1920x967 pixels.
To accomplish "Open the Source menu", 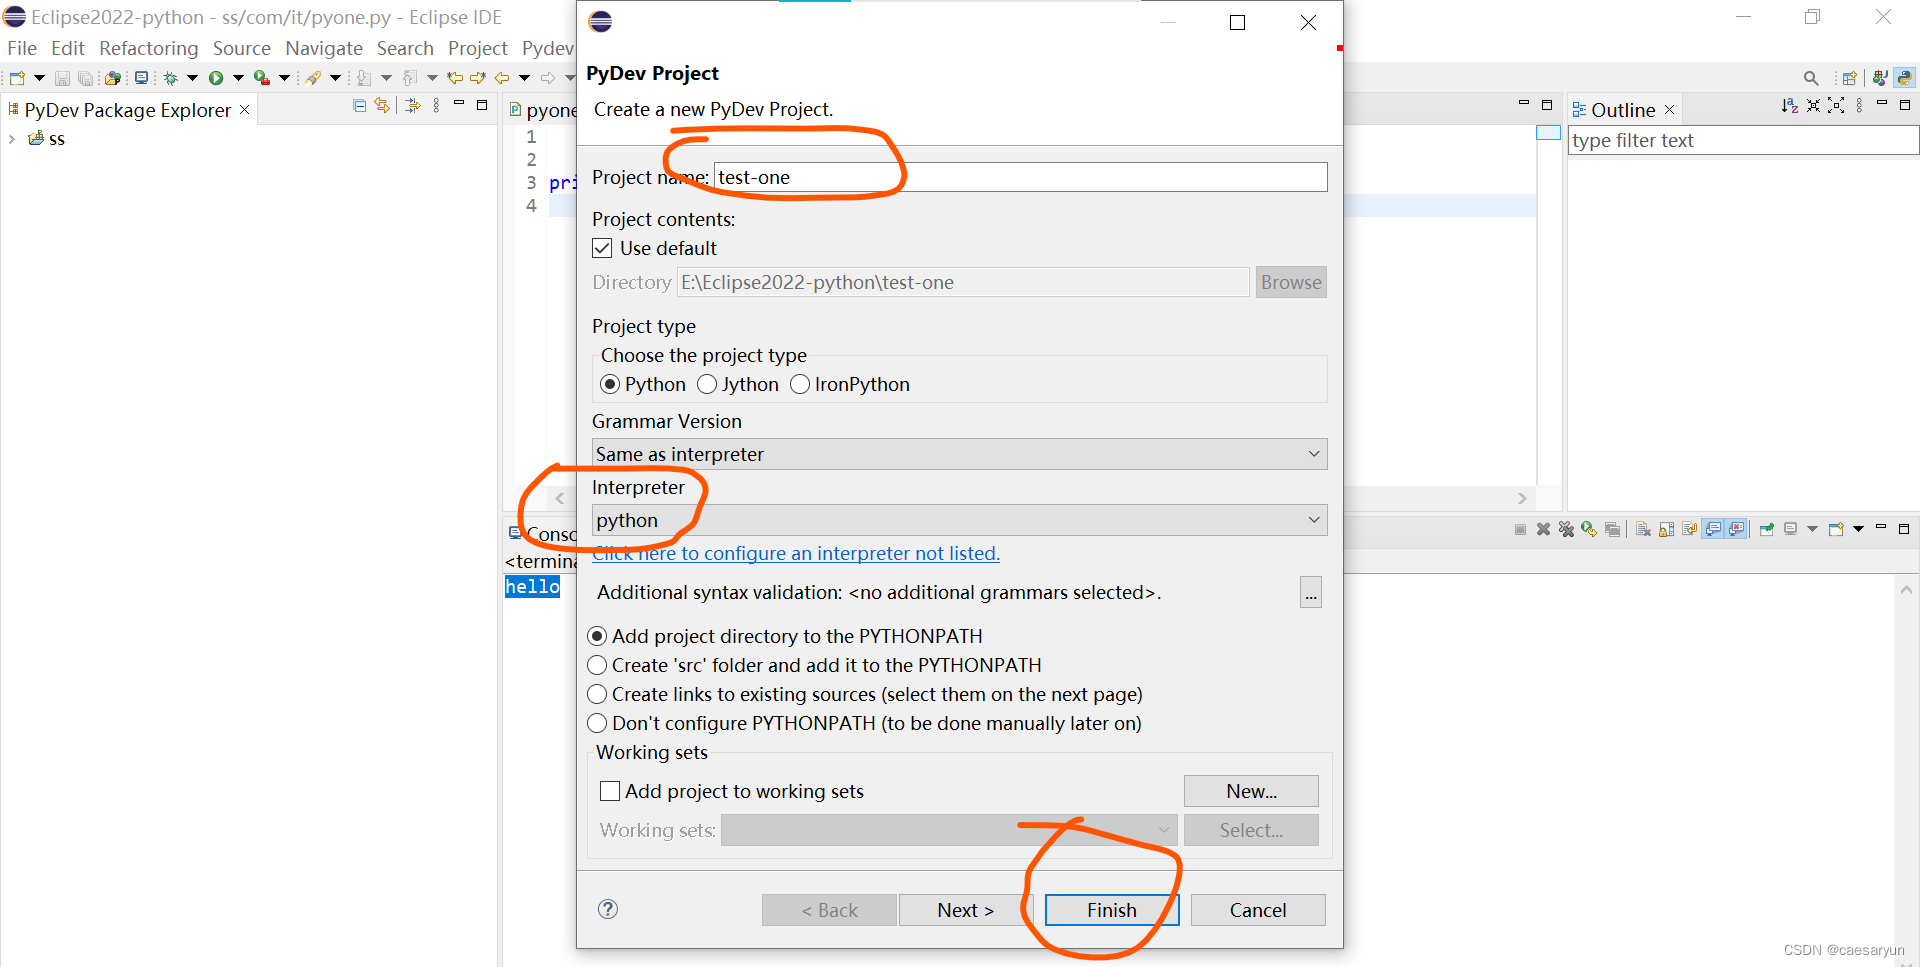I will tap(242, 48).
